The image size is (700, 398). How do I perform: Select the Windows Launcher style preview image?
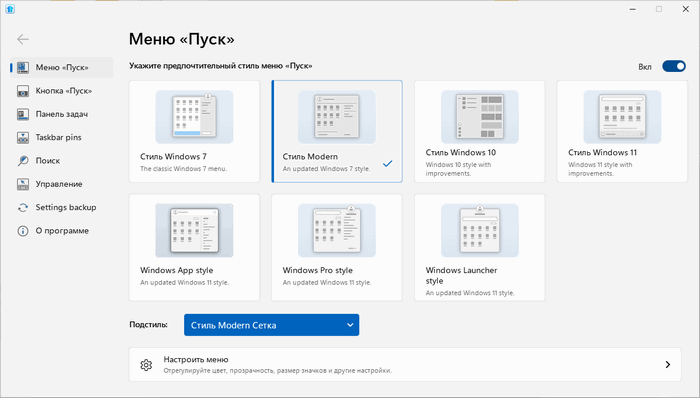[x=479, y=230]
